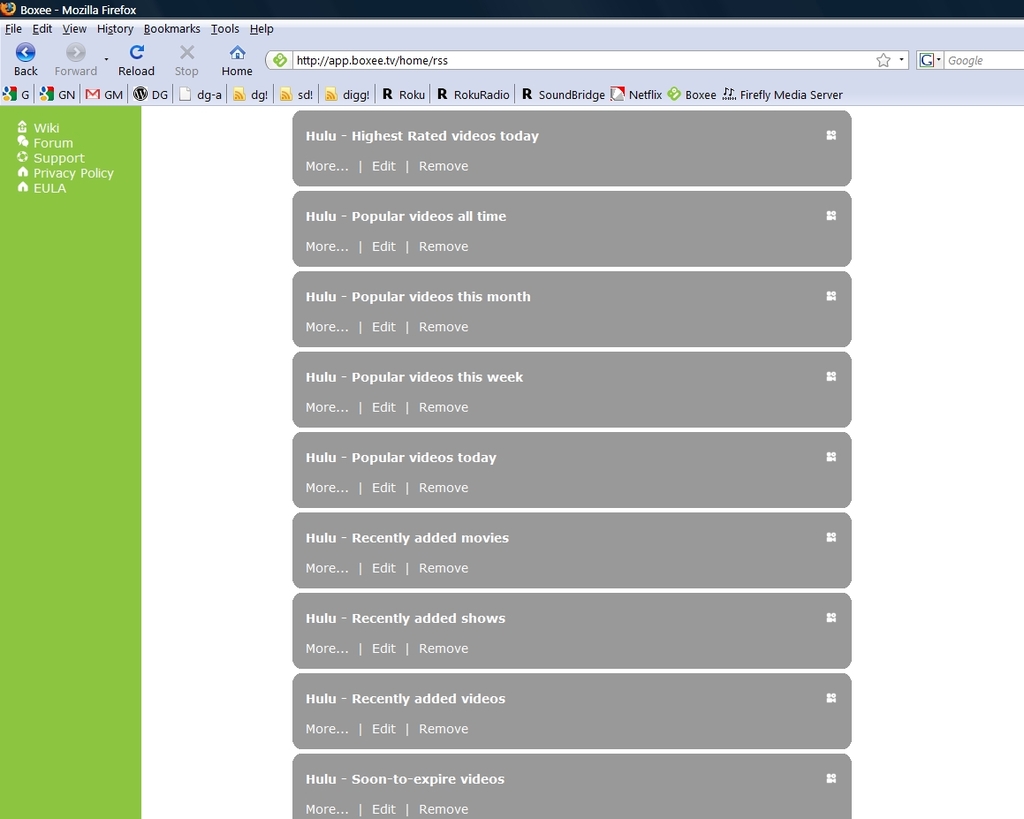1024x819 pixels.
Task: Open the File menu
Action: (13, 29)
